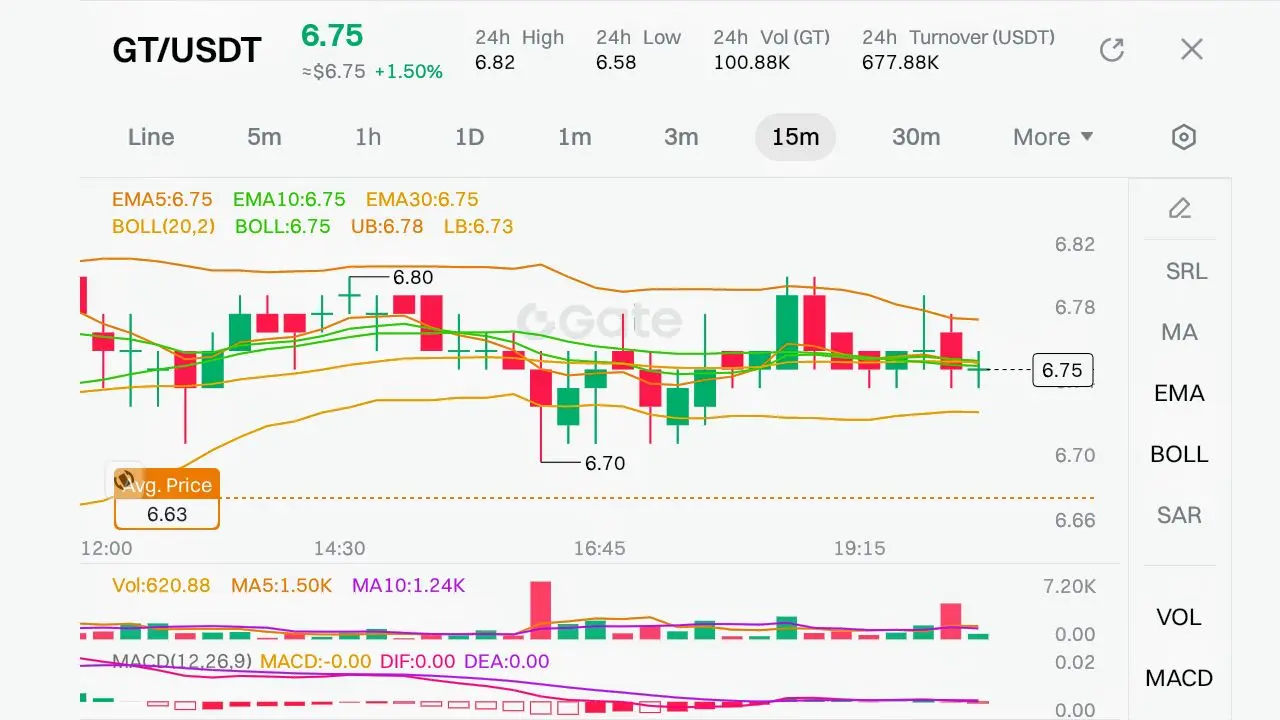The image size is (1280, 720).
Task: Click the MA10:1.24K volume legend
Action: 409,585
